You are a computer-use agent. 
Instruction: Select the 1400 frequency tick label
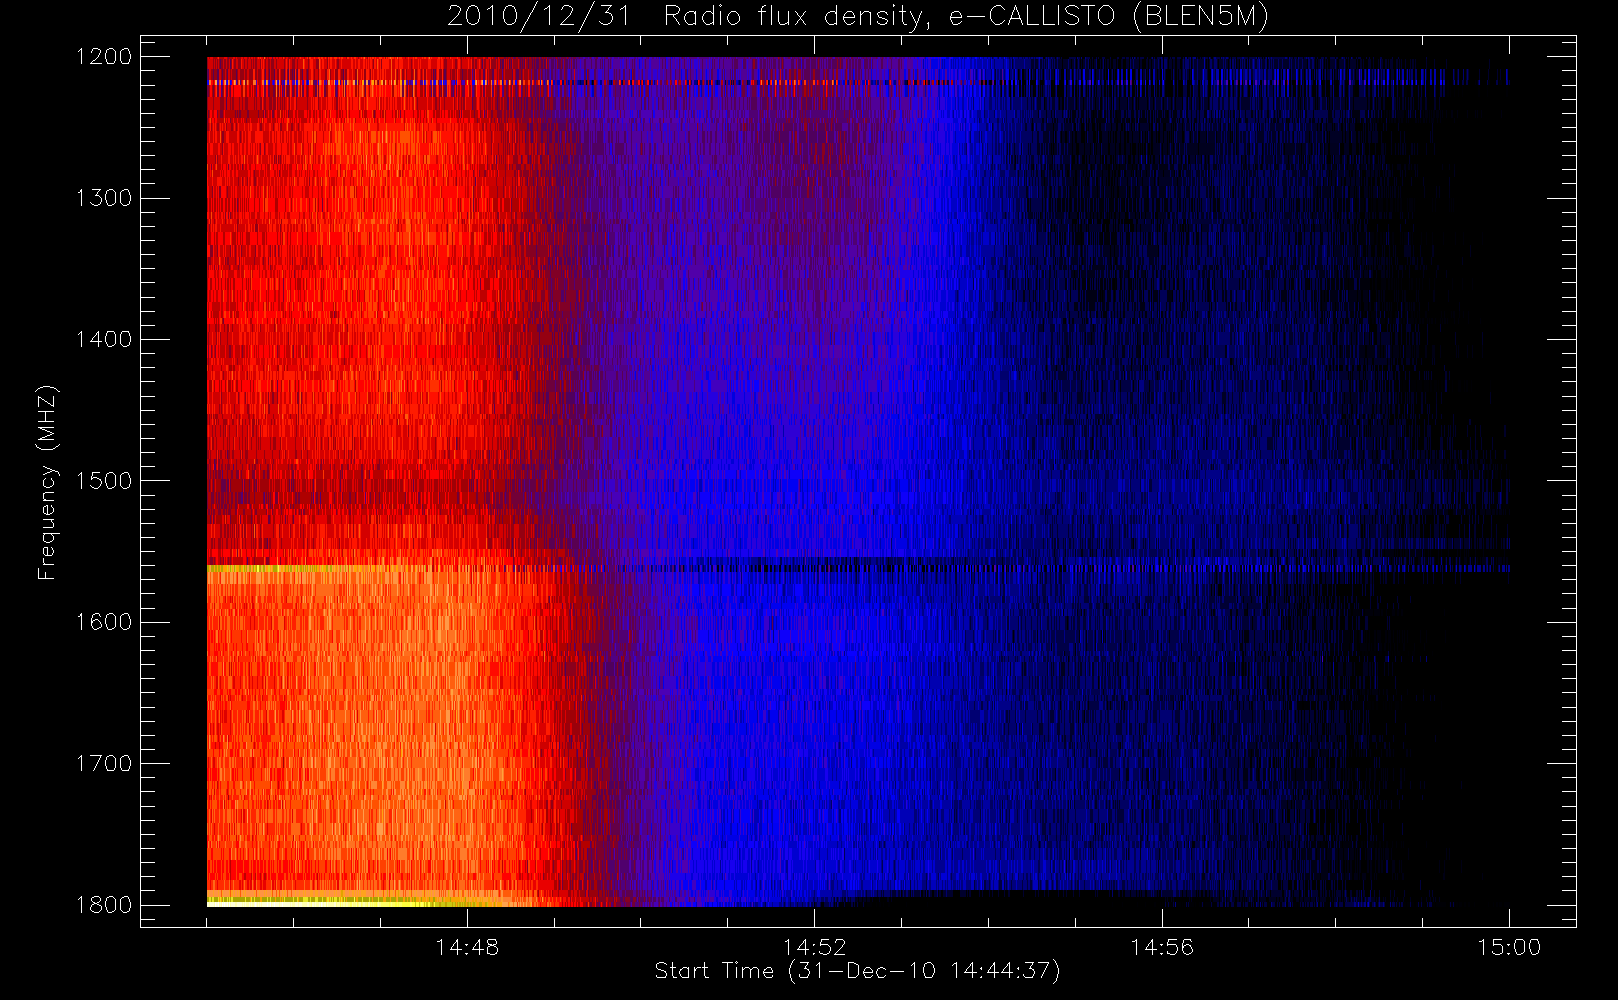coord(105,339)
